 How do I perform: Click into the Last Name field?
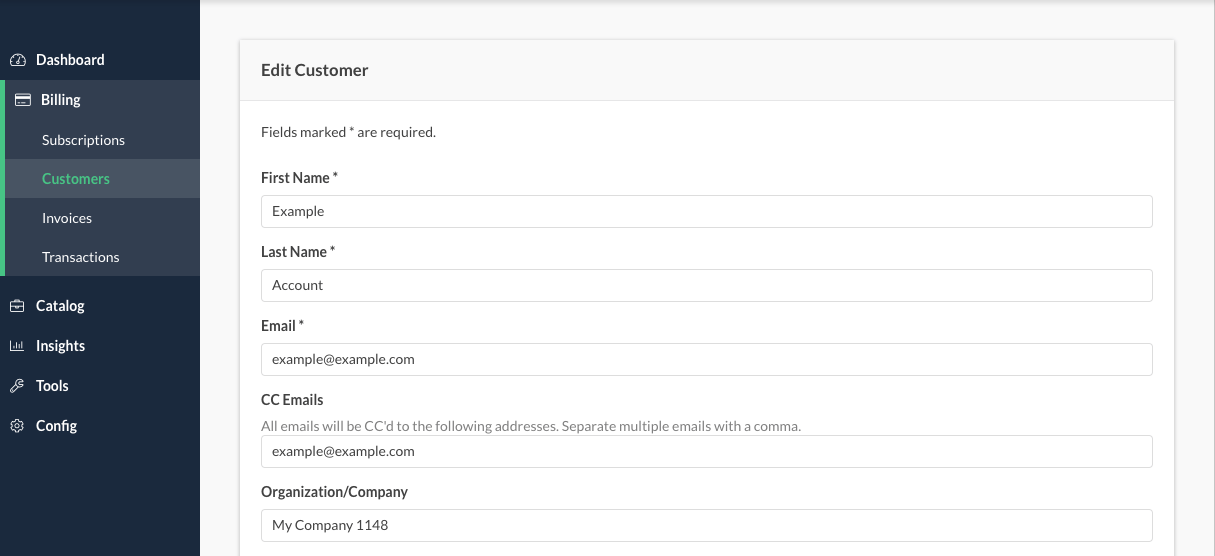706,285
